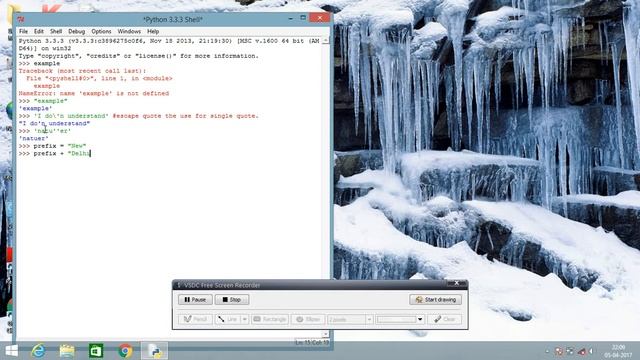Click the action center flag tray icon
This screenshot has height=360, width=640.
click(x=559, y=351)
